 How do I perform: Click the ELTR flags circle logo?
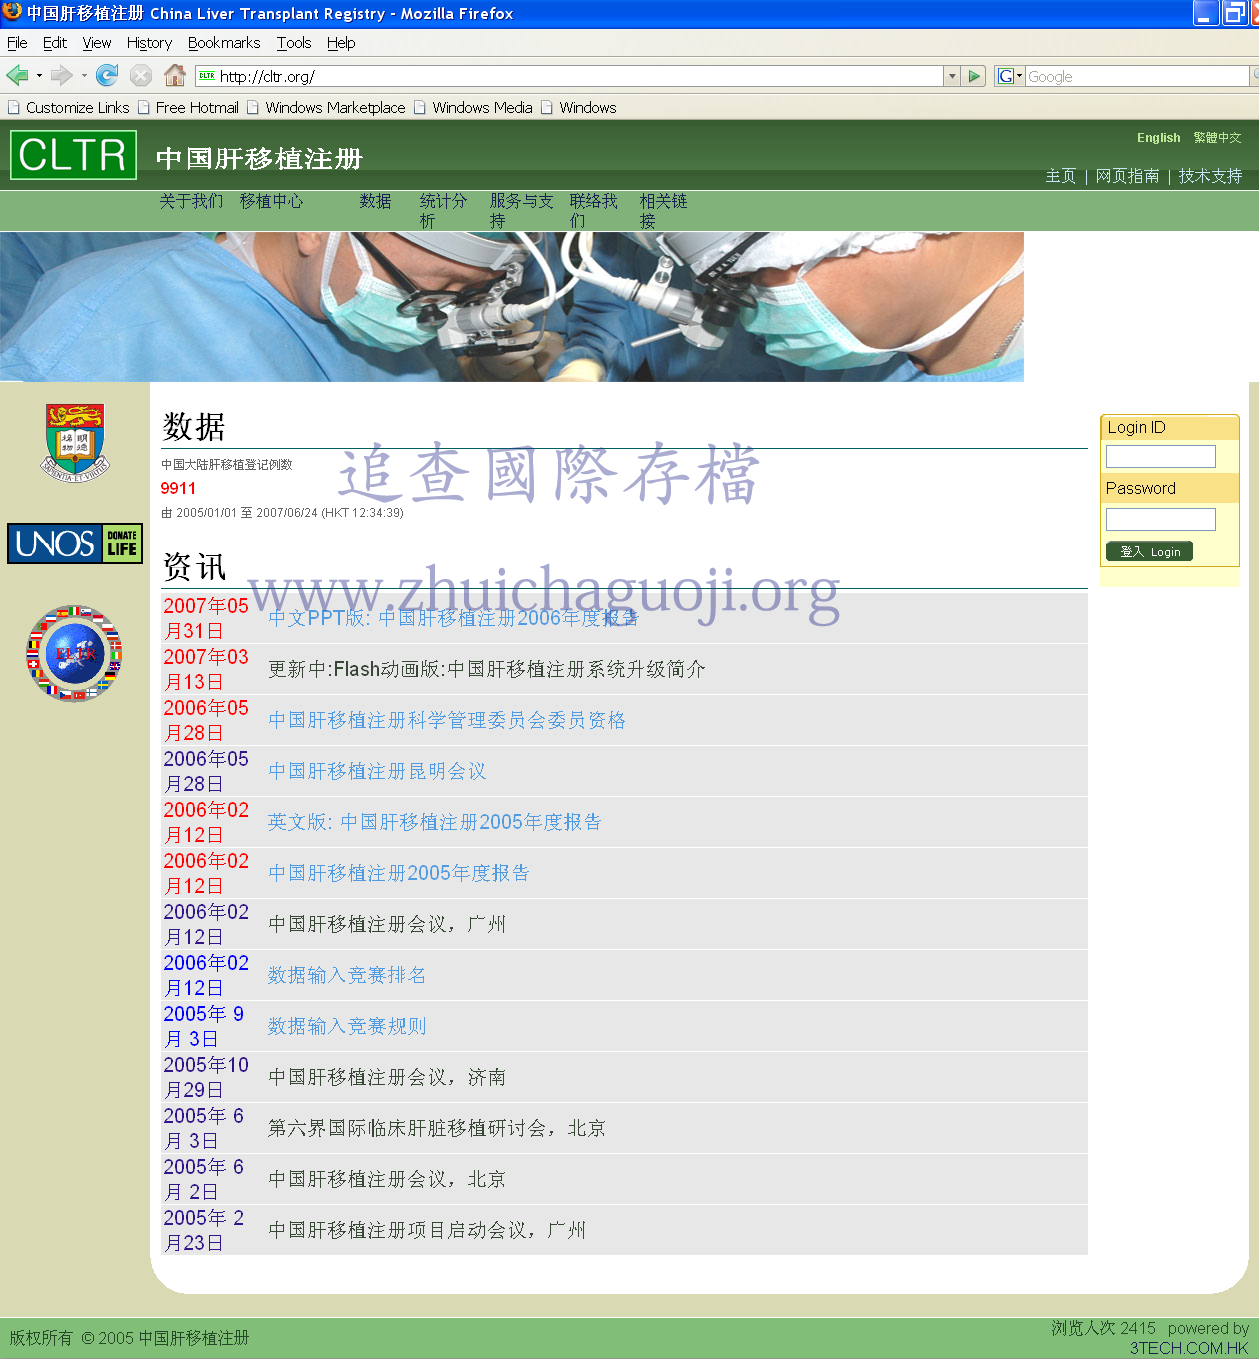click(x=75, y=653)
